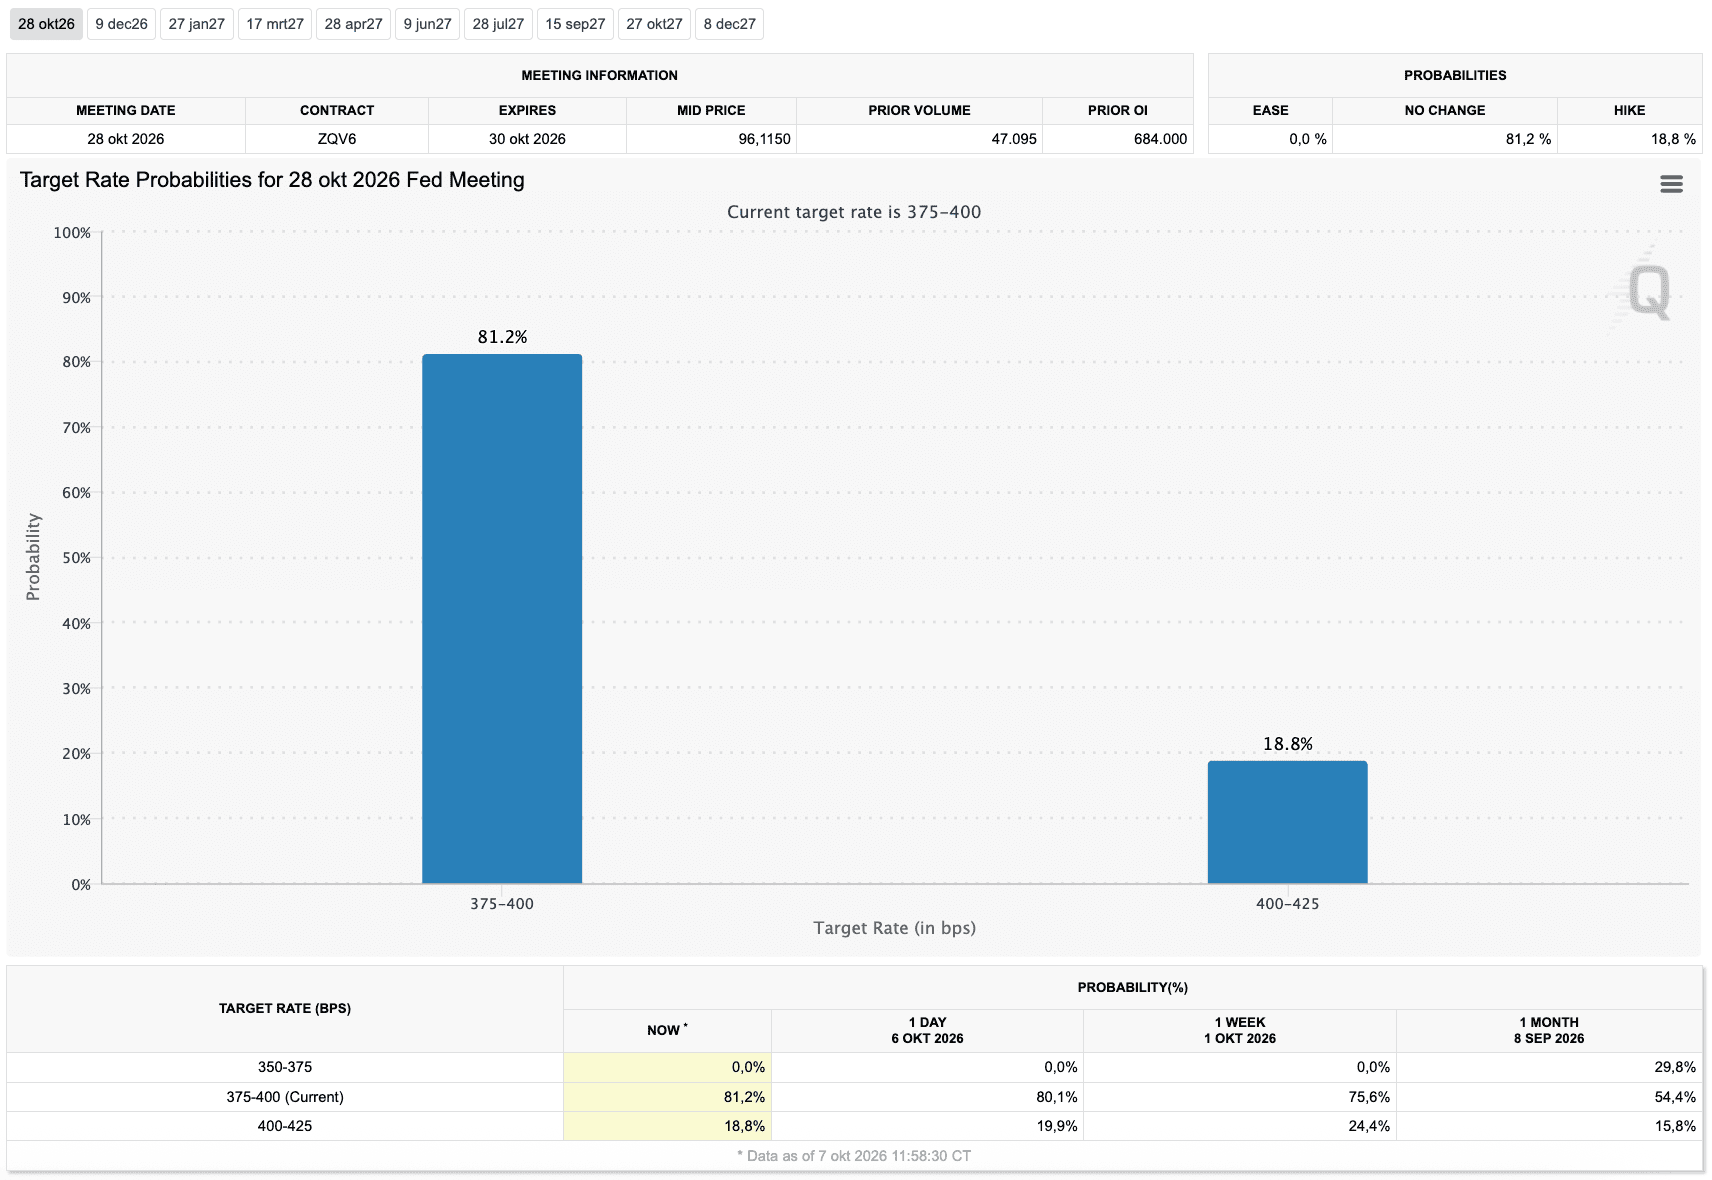Open the 27 okt27 meeting tab
The height and width of the screenshot is (1180, 1712).
pyautogui.click(x=654, y=24)
